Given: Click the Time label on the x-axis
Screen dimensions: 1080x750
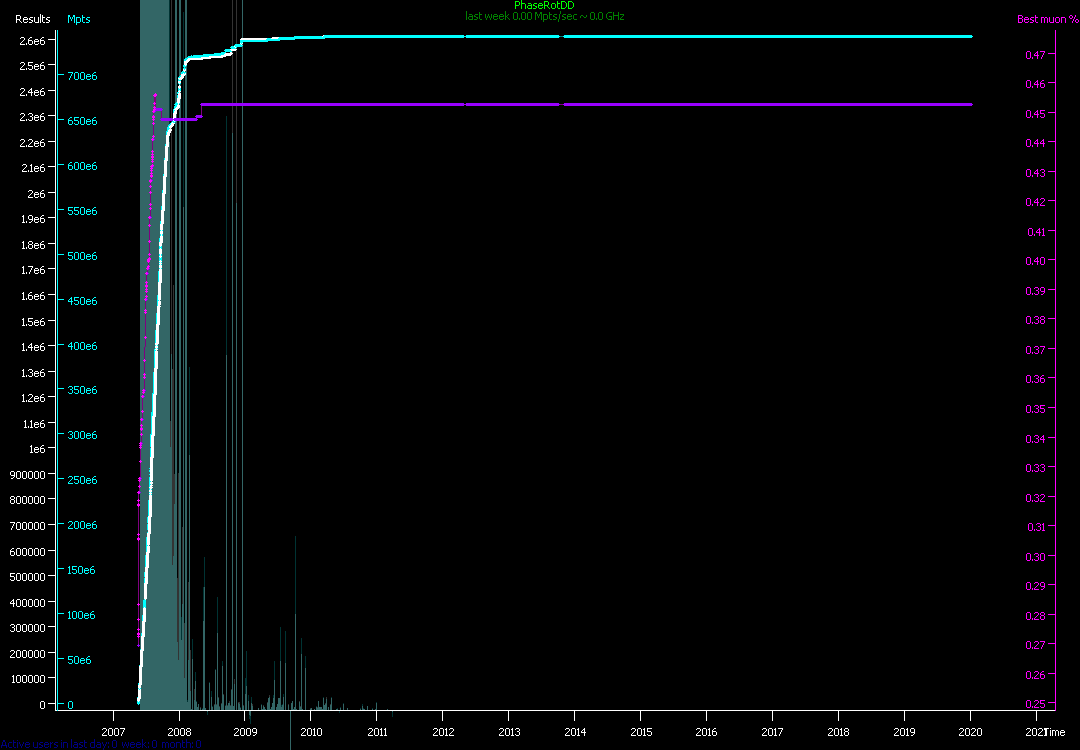Looking at the screenshot, I should click(x=1055, y=732).
